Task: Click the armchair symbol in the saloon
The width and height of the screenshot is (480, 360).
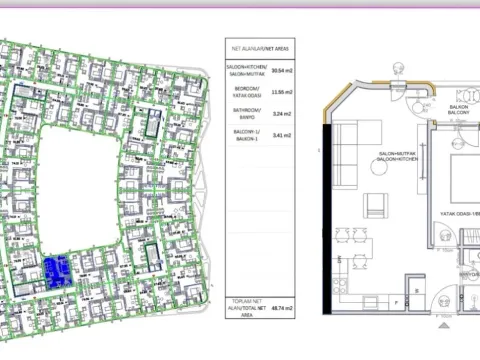Action: click(376, 205)
